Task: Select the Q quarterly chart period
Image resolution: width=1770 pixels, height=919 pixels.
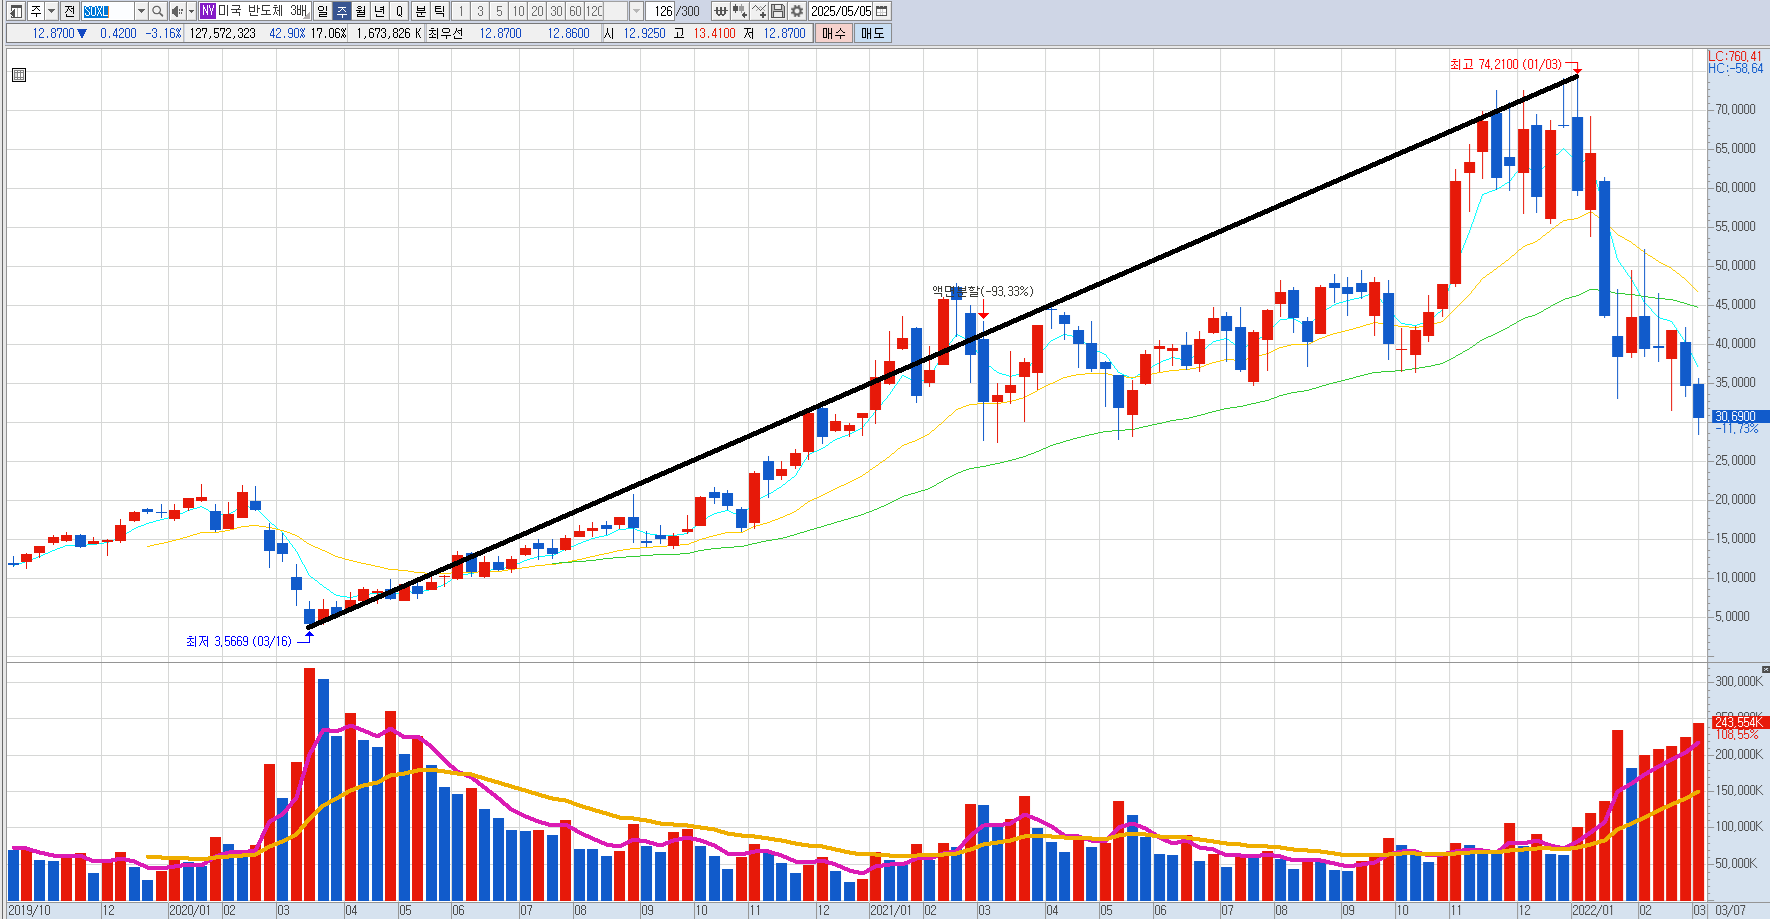Action: pyautogui.click(x=398, y=11)
